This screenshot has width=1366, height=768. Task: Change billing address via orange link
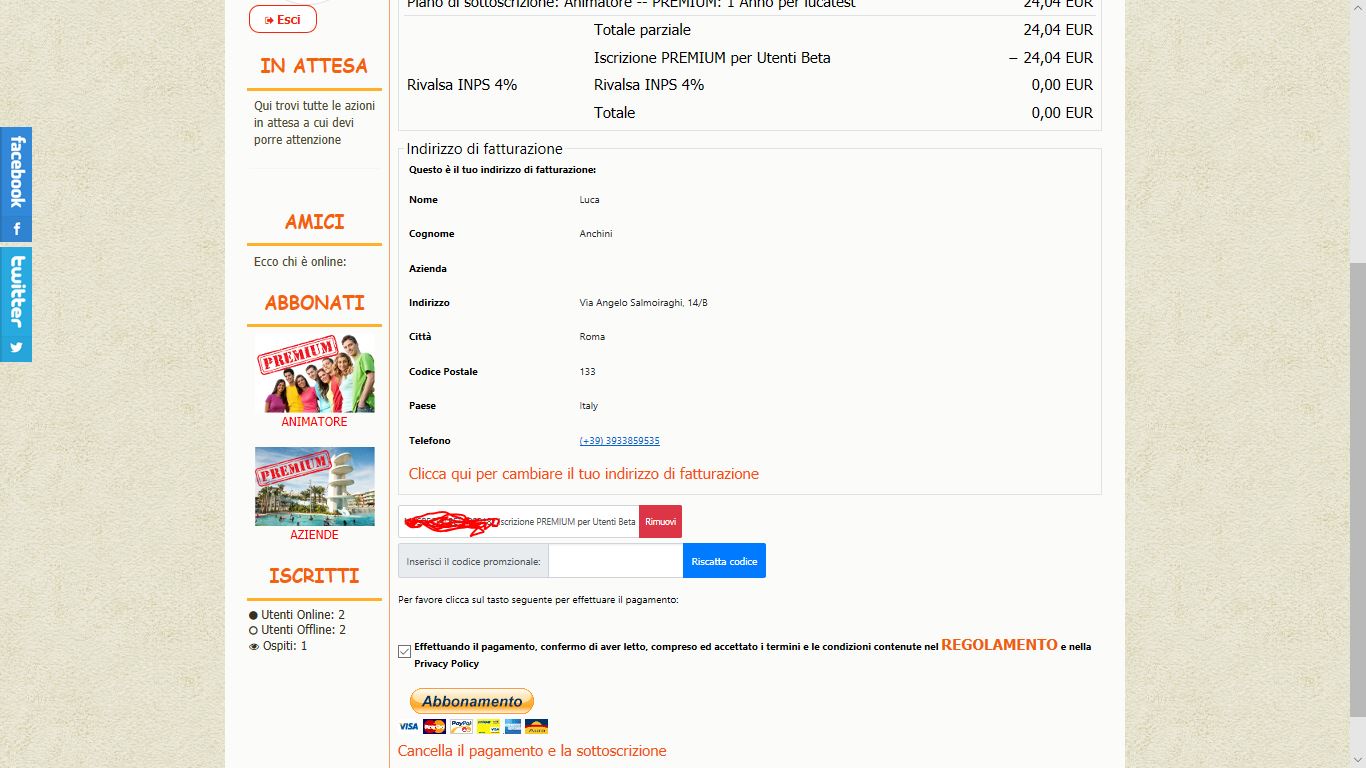[x=584, y=474]
